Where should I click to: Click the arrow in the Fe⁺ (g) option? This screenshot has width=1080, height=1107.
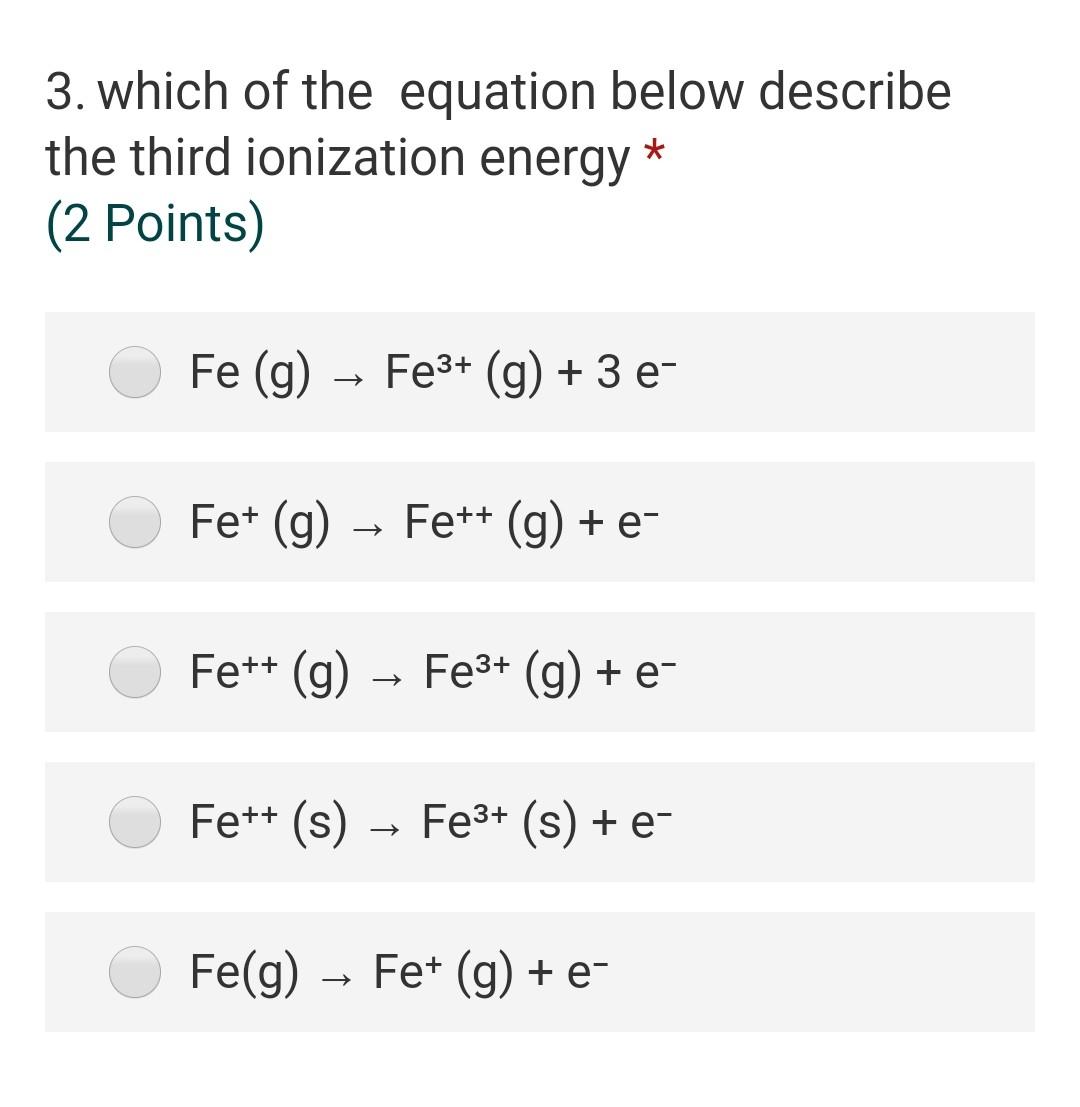pos(368,530)
